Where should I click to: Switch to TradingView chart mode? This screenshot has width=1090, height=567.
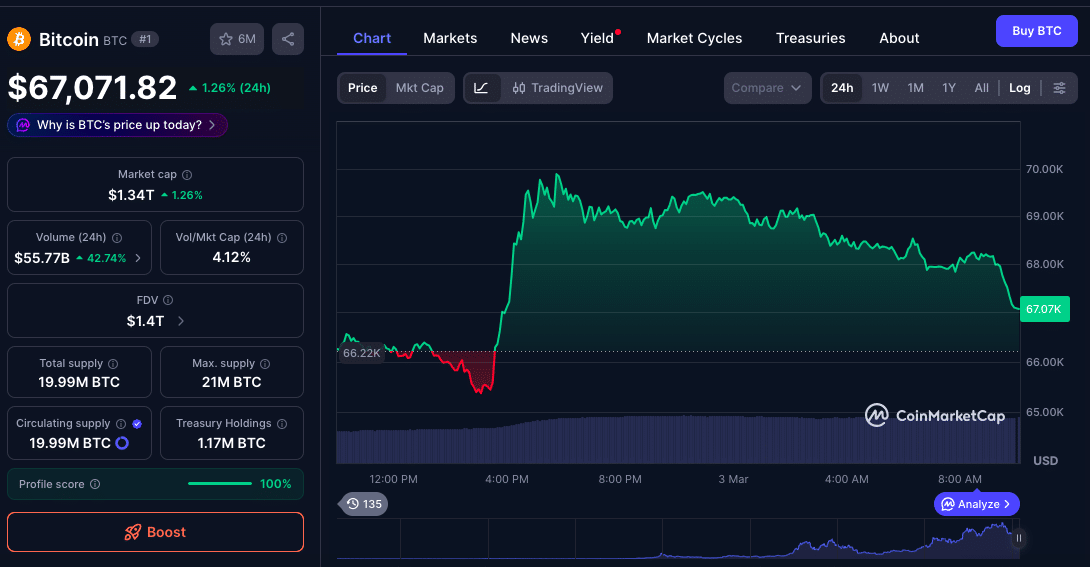558,88
